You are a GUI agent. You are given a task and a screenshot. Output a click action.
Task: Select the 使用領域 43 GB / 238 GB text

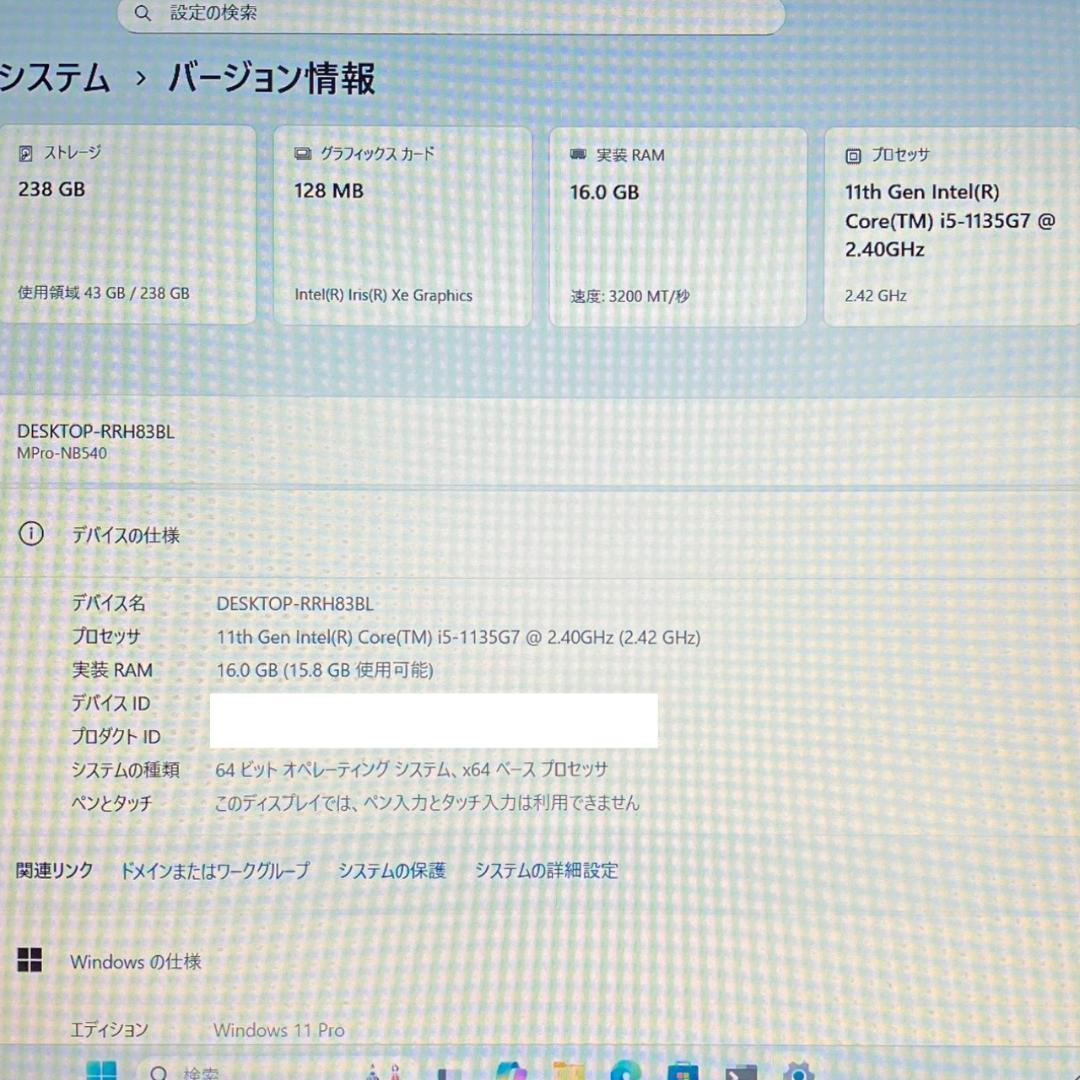[x=103, y=293]
